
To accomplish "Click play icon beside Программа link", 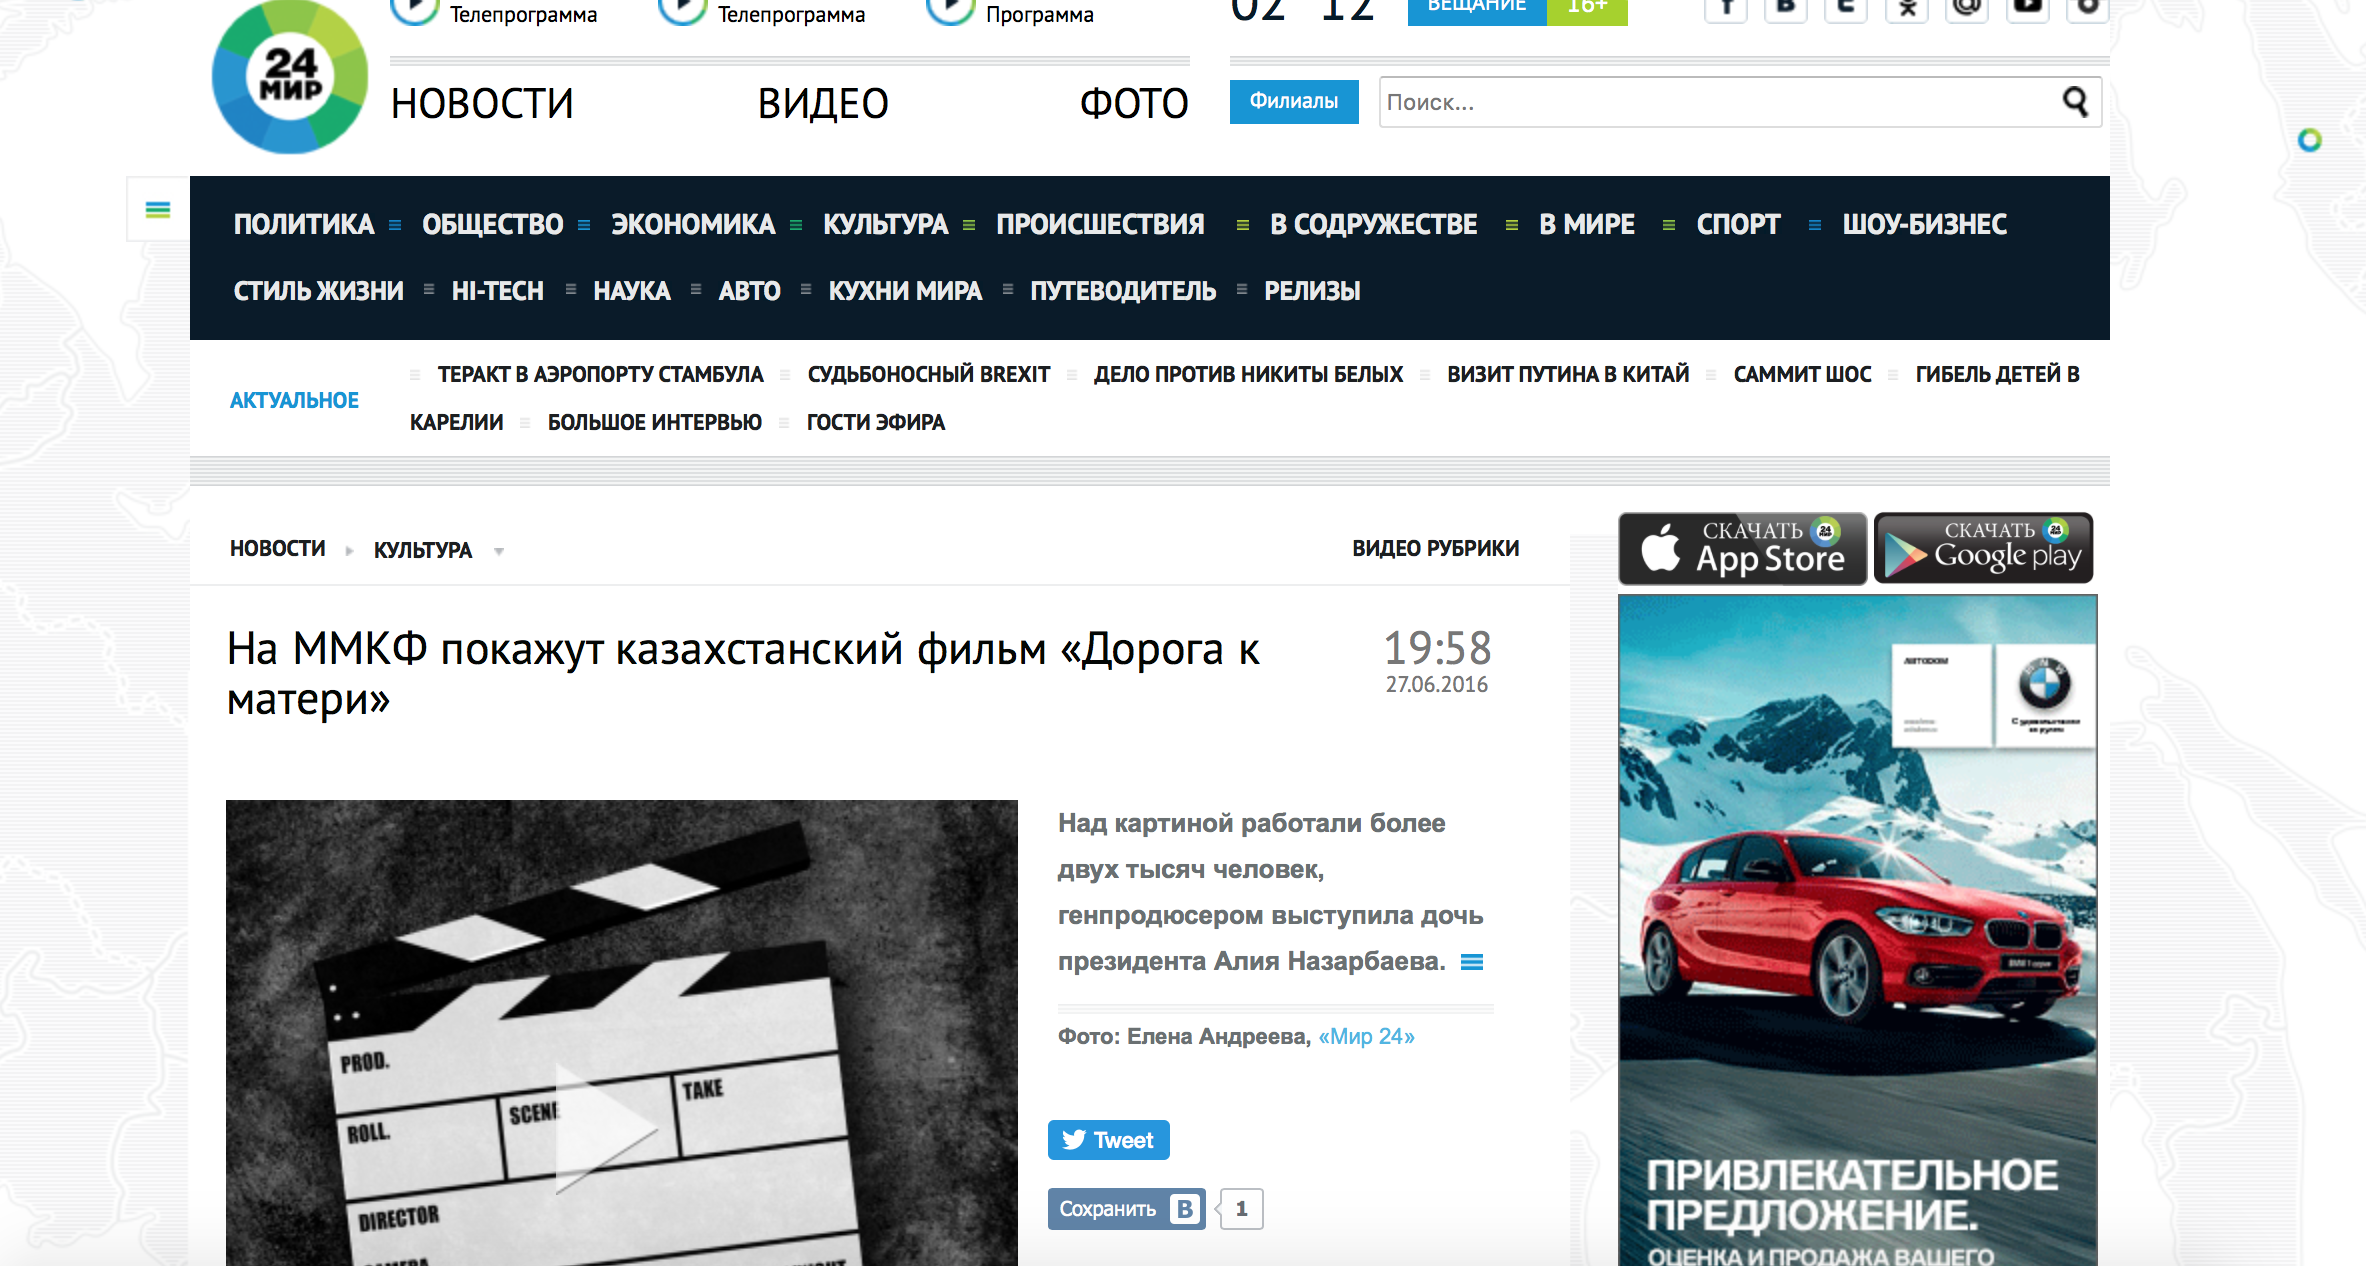I will 950,10.
